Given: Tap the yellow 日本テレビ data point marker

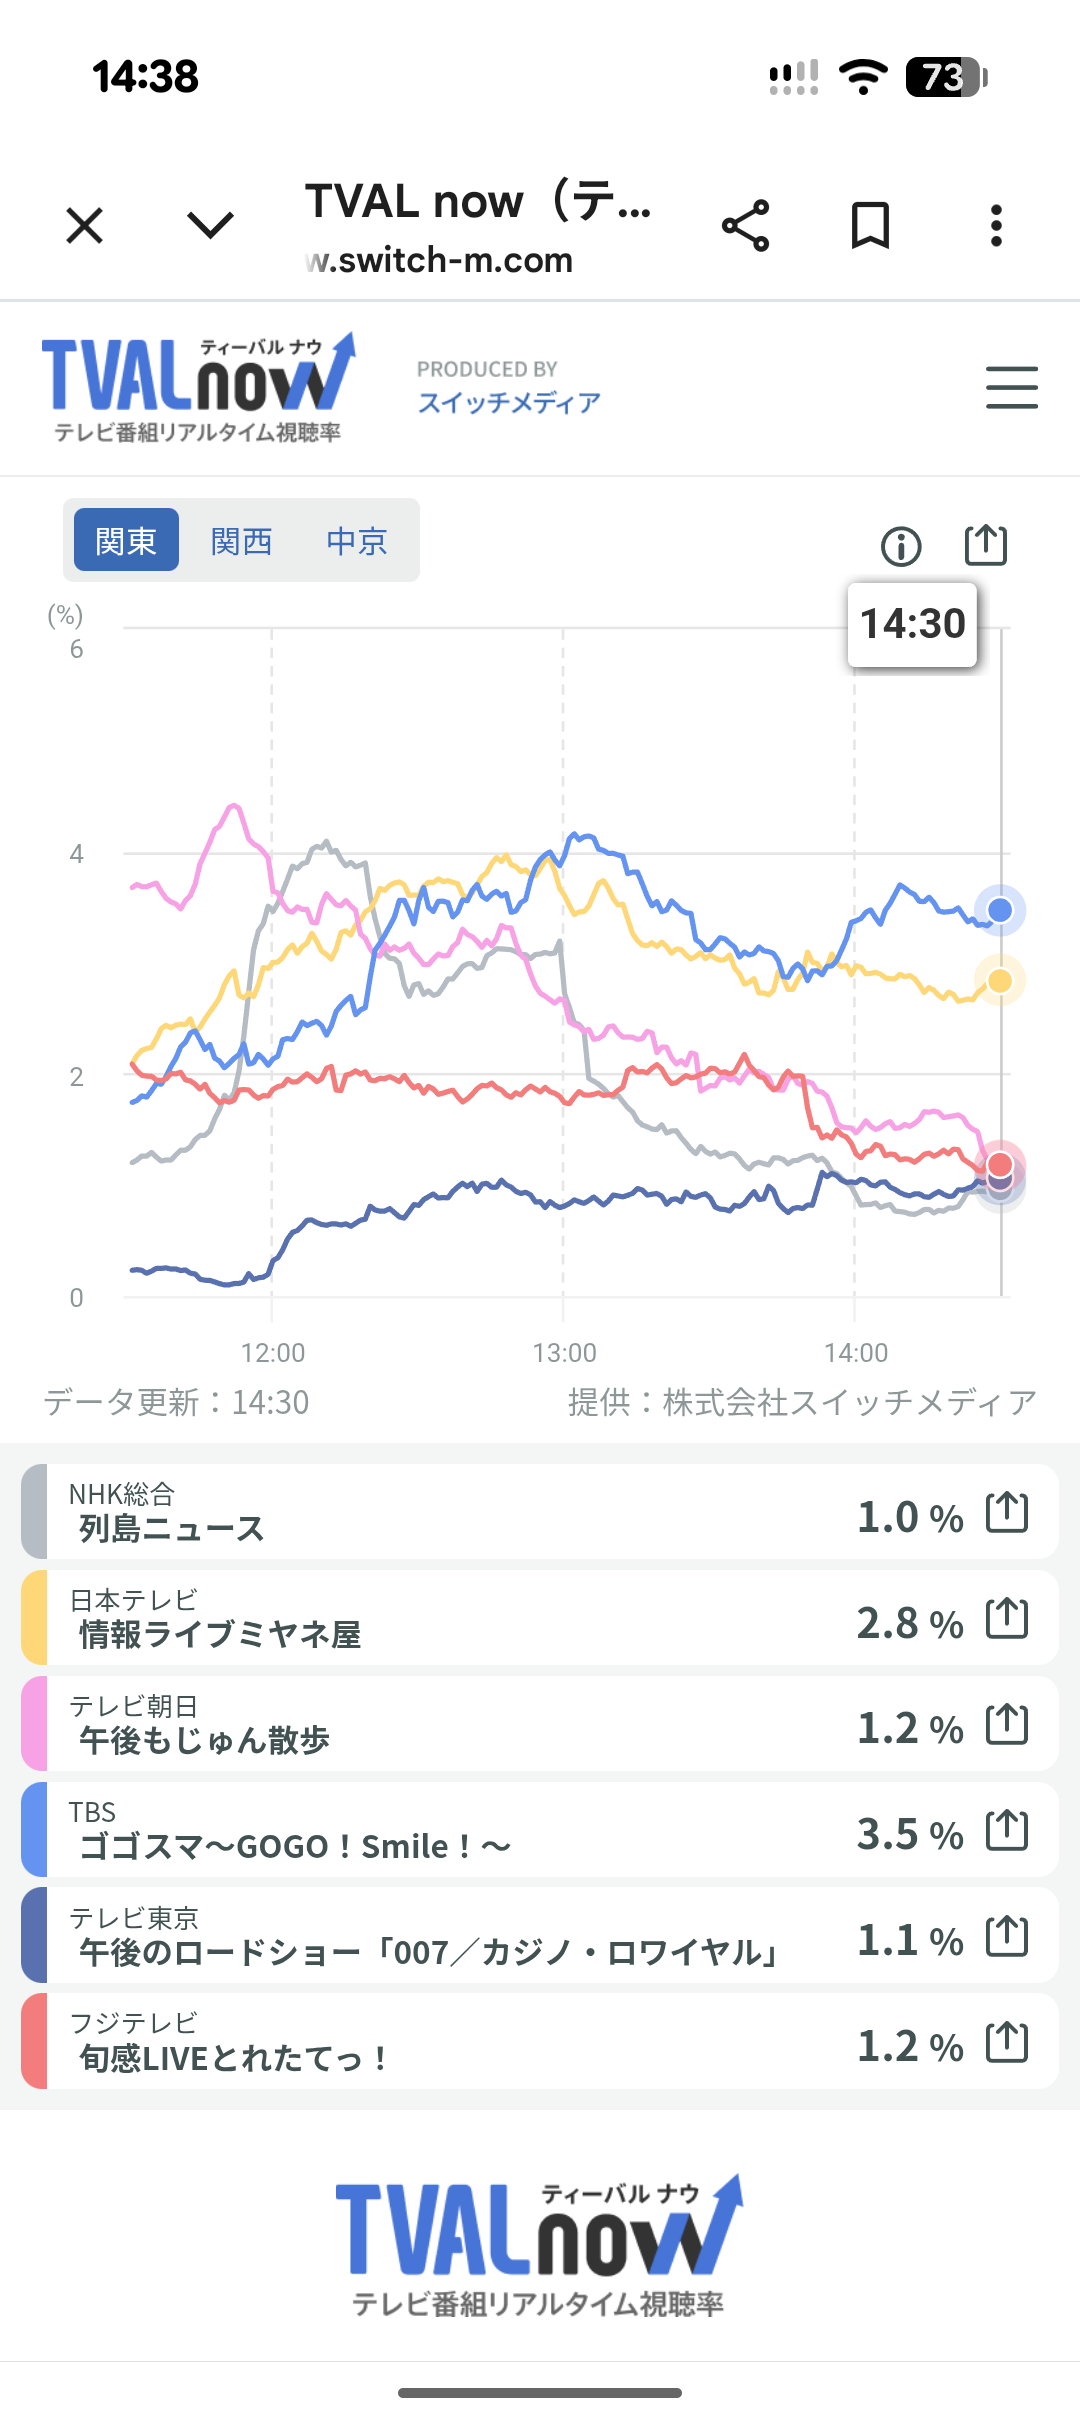Looking at the screenshot, I should point(1000,981).
